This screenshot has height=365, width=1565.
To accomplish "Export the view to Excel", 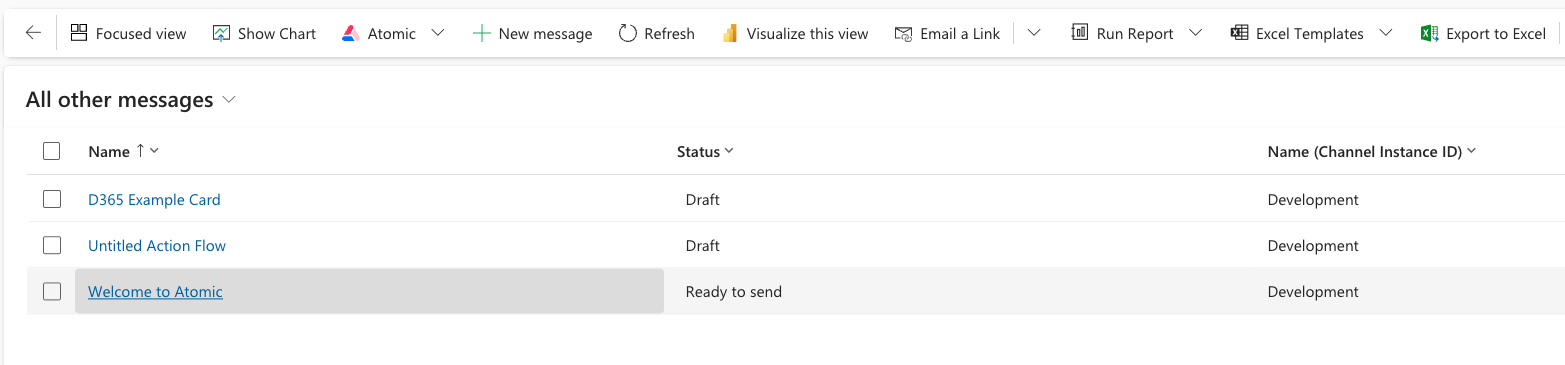I will click(1484, 33).
